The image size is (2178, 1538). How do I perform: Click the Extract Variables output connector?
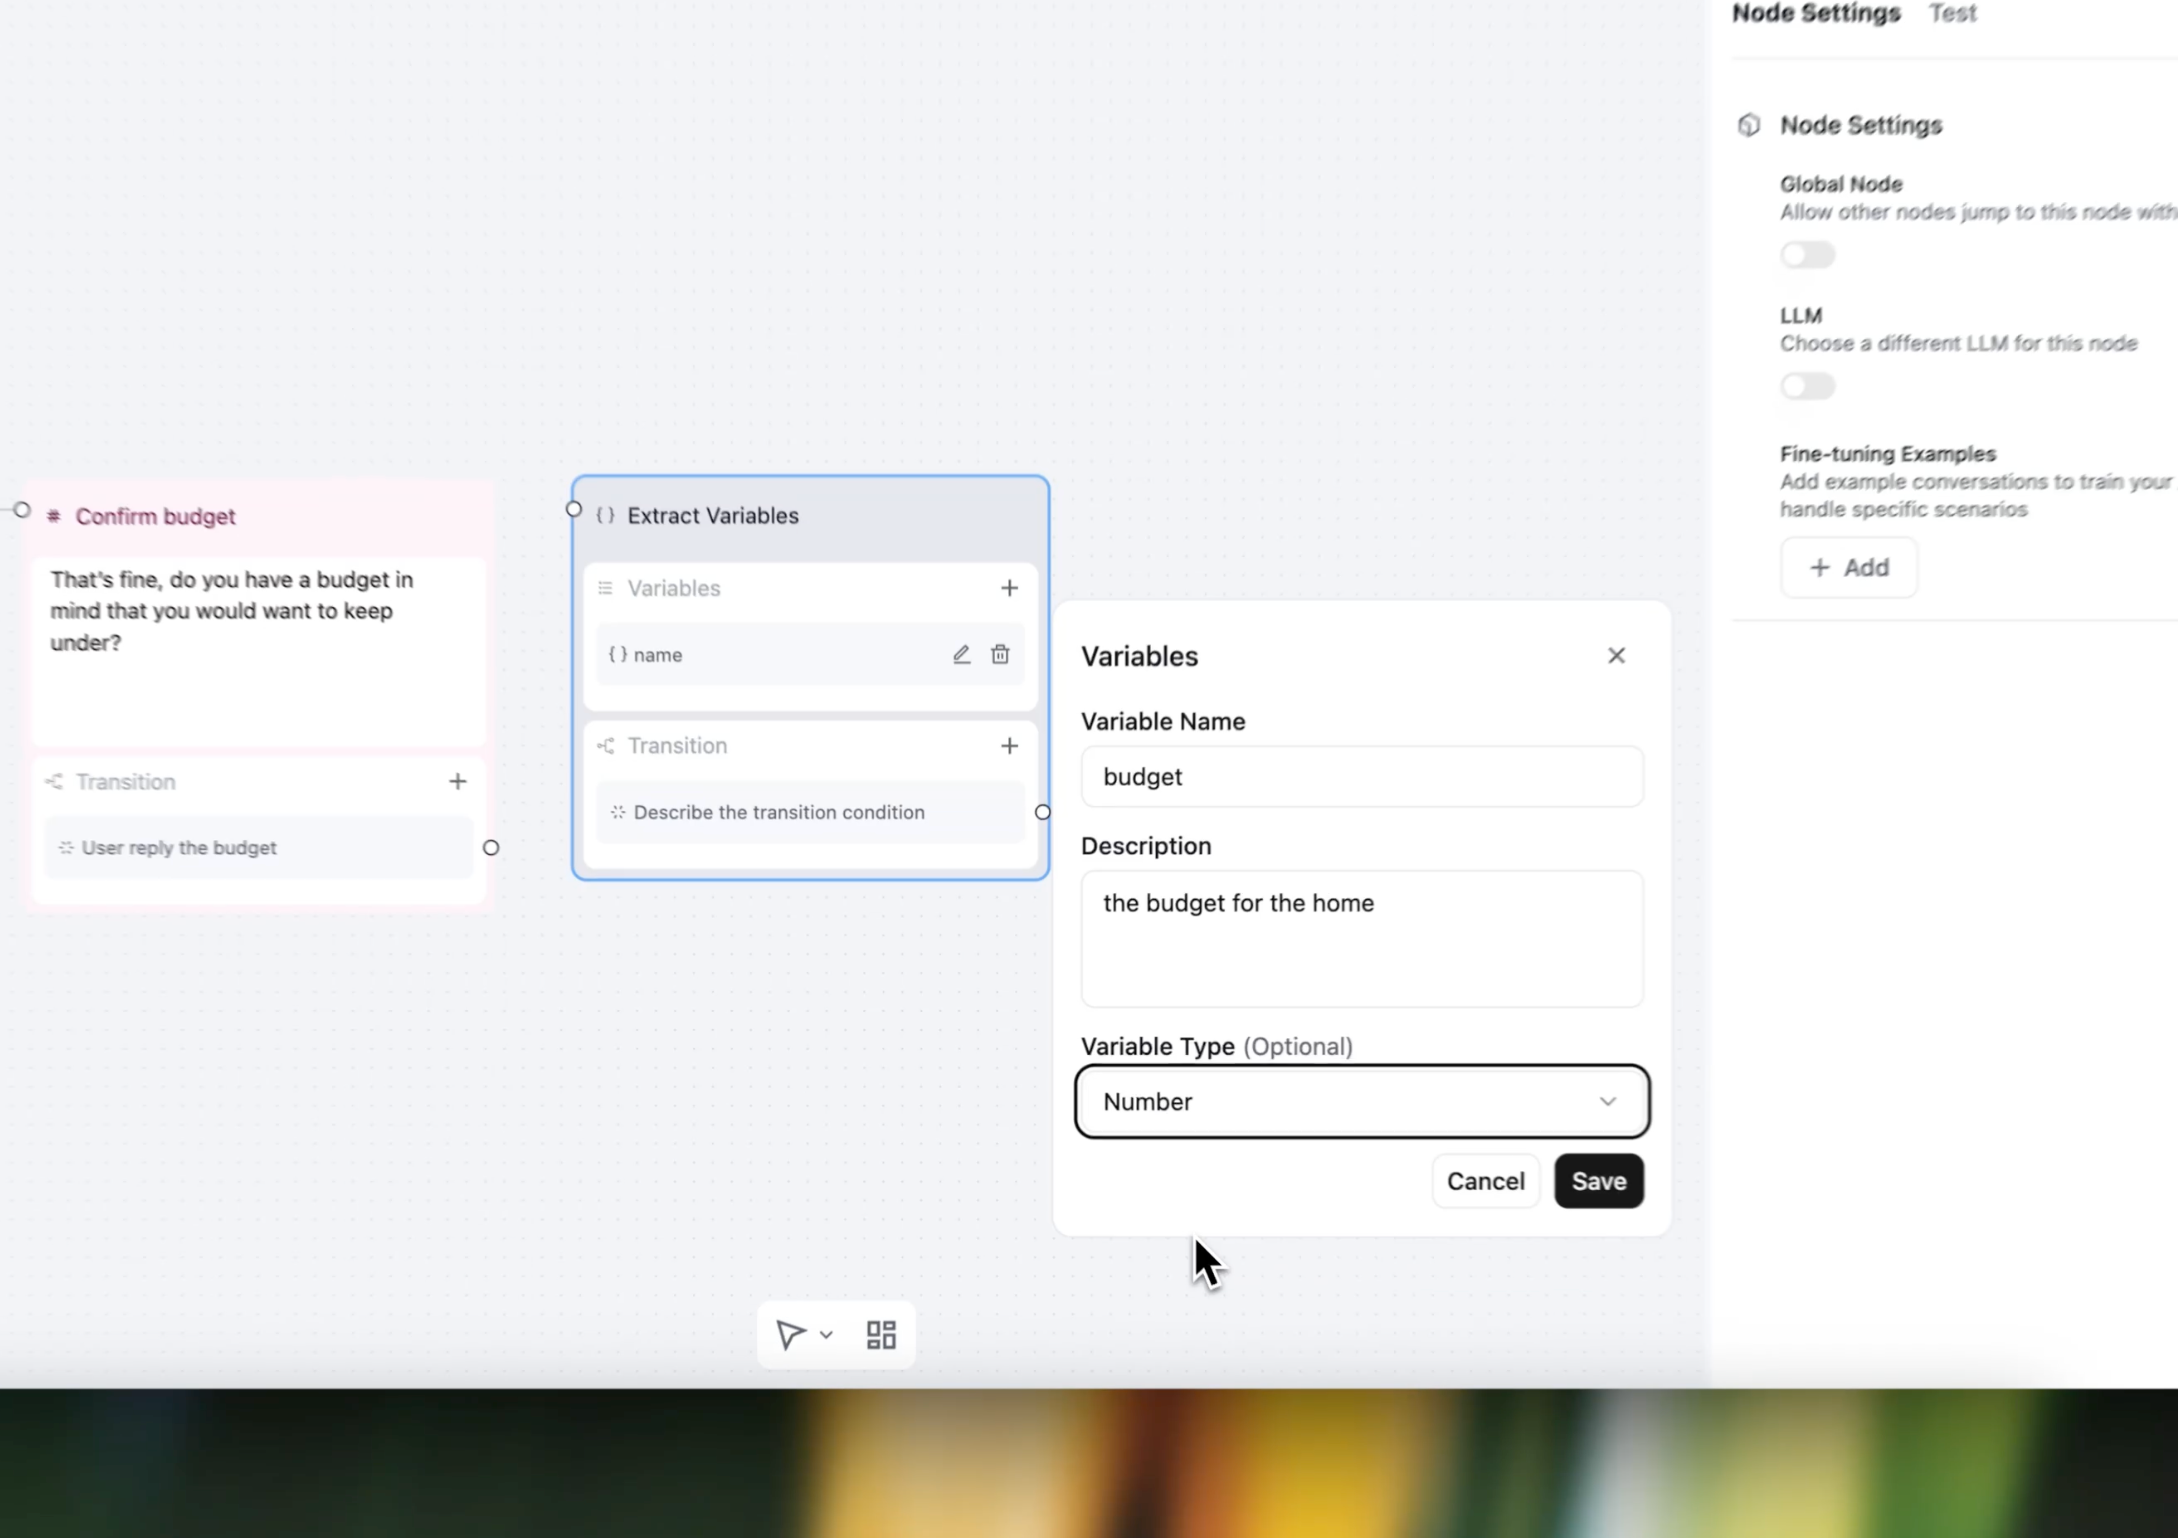pos(1042,813)
